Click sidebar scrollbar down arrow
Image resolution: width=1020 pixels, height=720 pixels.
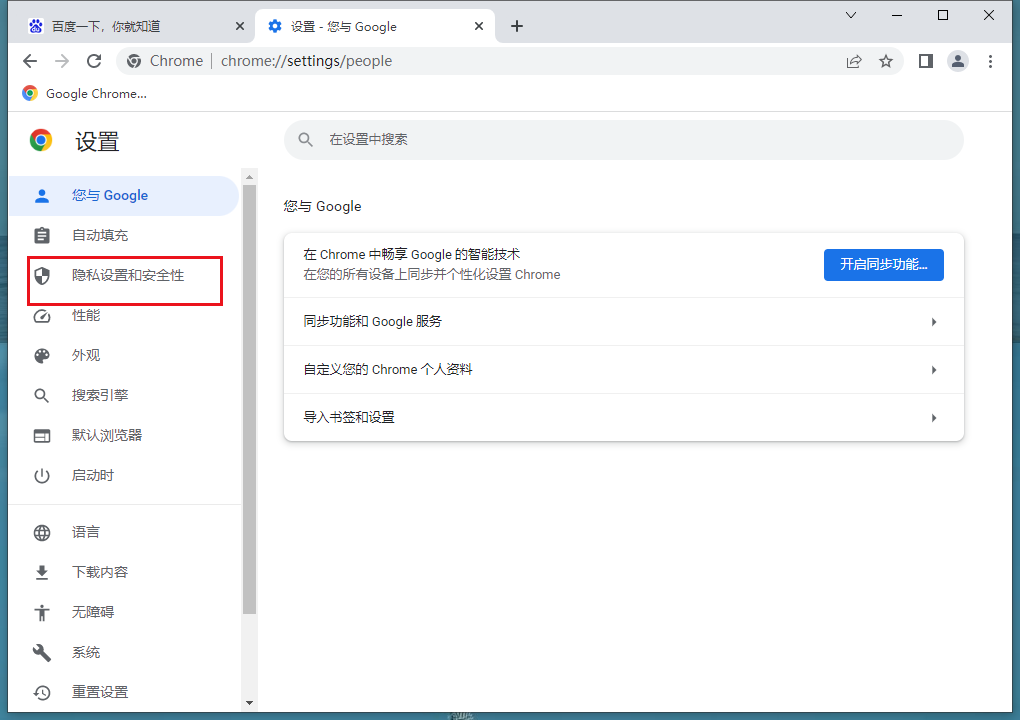[249, 703]
